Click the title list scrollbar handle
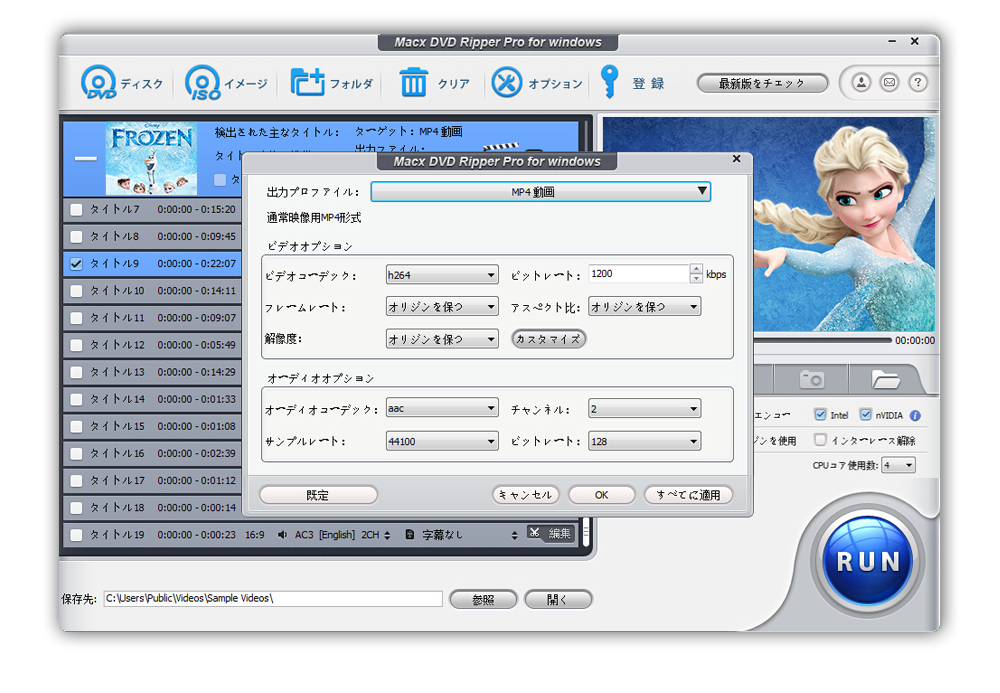This screenshot has height=693, width=1000. coord(585,532)
